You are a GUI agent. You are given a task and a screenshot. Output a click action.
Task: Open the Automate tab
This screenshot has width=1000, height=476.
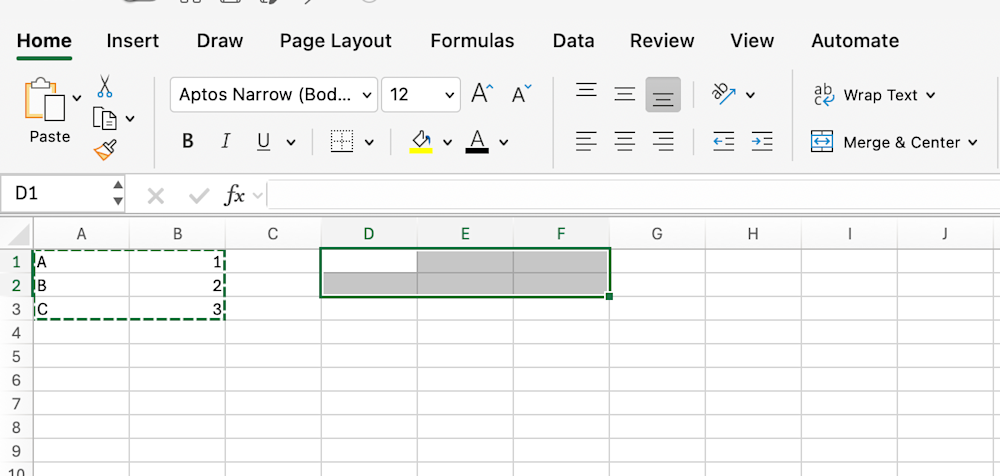855,41
